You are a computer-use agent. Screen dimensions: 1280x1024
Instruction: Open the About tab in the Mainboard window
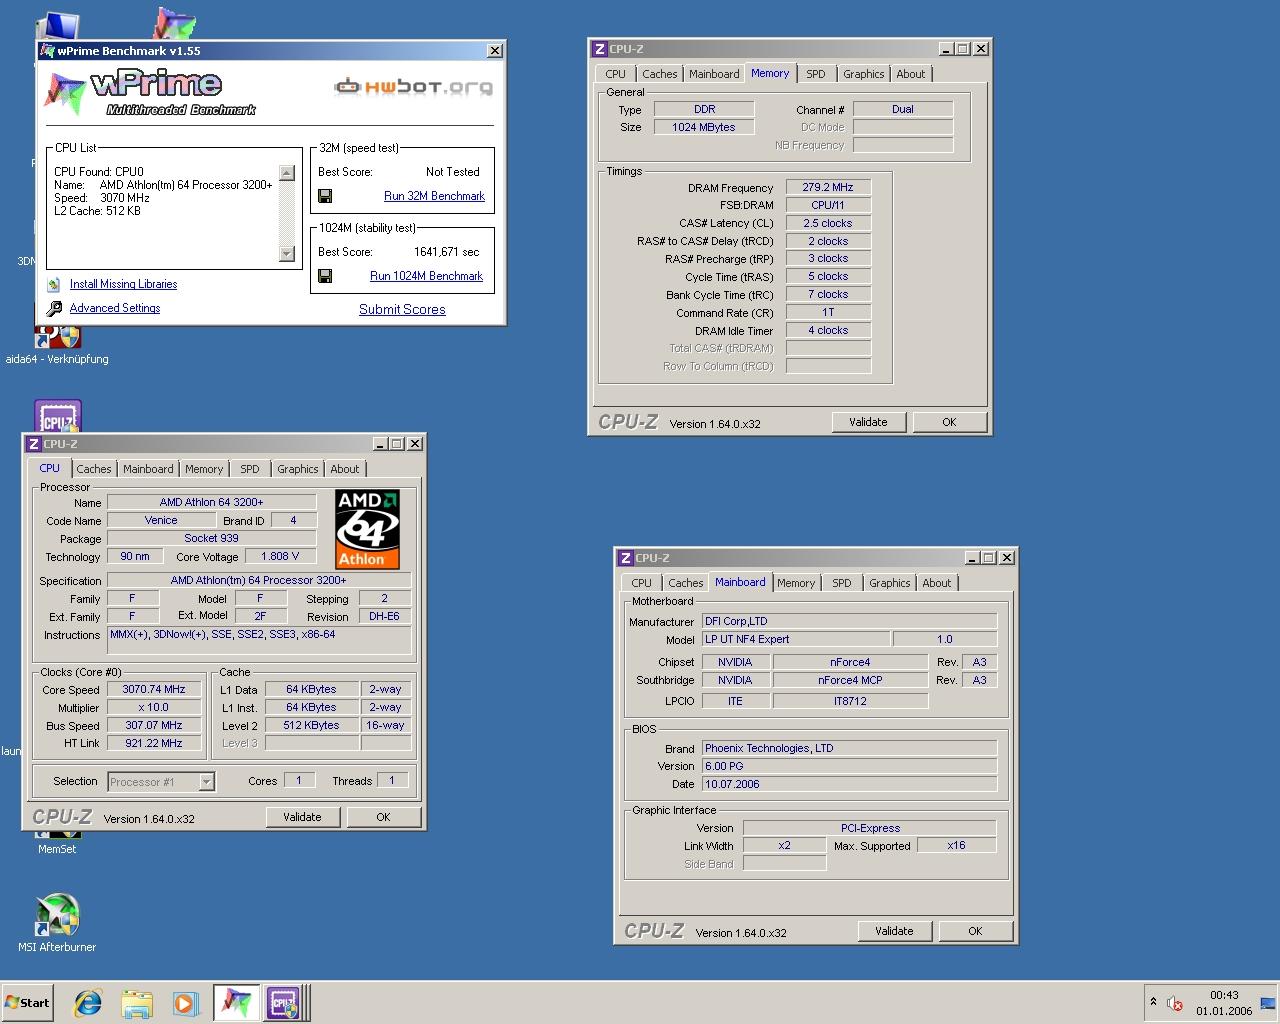pos(937,583)
